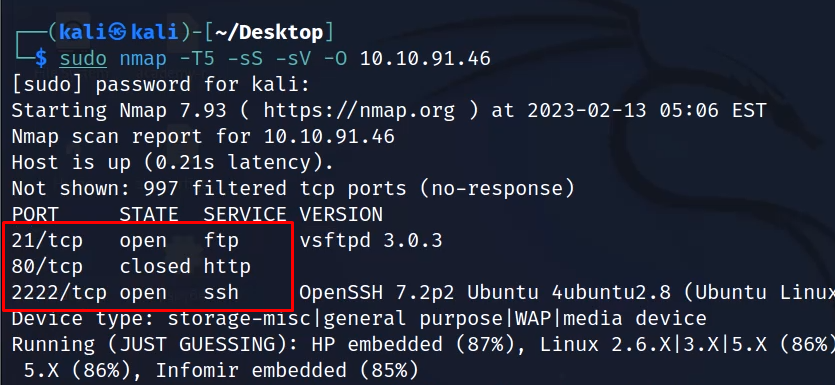The width and height of the screenshot is (835, 385).
Task: Click the SERVICE column header
Action: coord(245,215)
